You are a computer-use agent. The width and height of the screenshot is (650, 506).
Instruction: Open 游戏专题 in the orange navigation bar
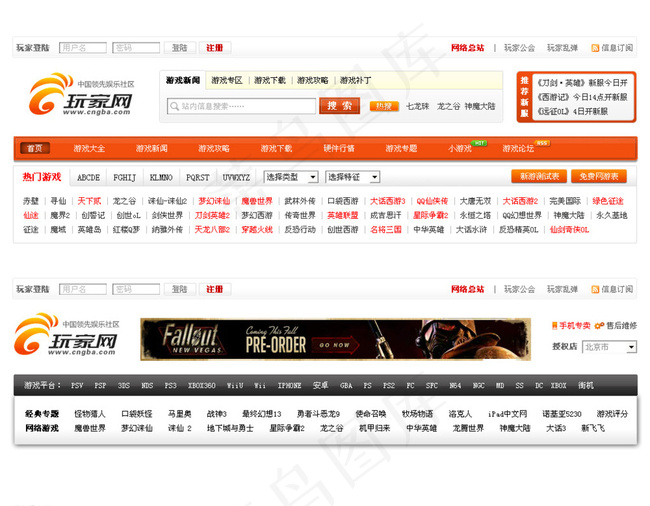(401, 148)
